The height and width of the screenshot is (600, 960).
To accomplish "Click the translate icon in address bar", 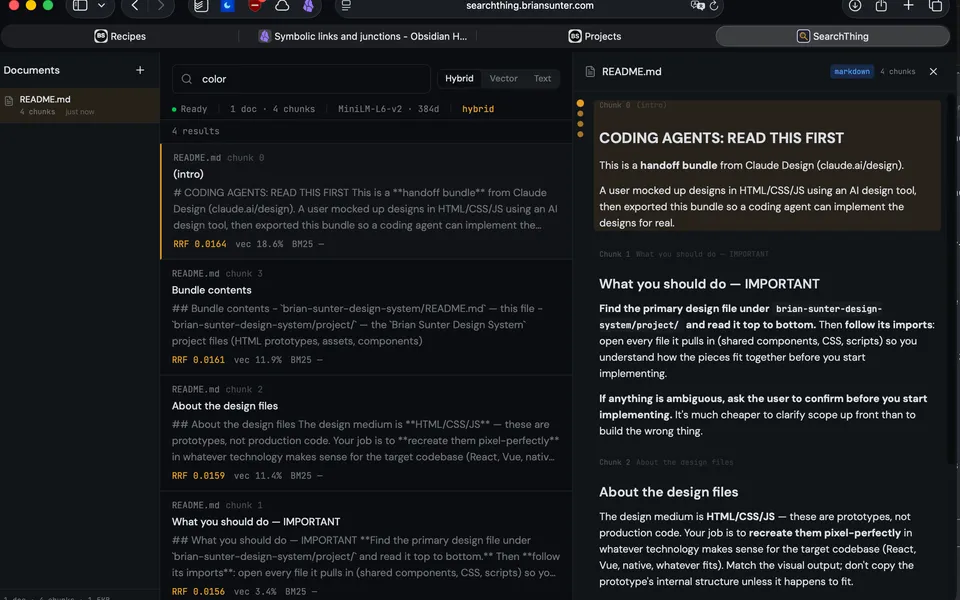I will 697,6.
